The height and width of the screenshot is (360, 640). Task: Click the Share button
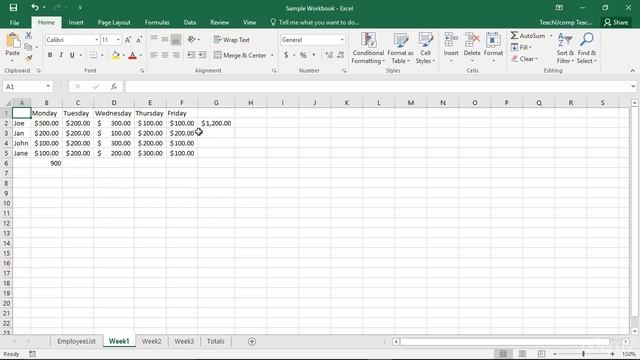coord(616,22)
